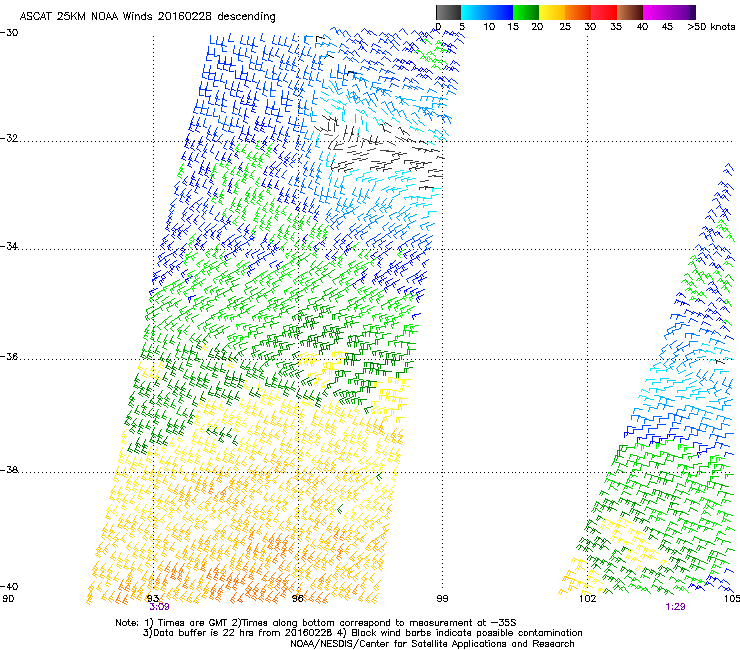Image resolution: width=740 pixels, height=650 pixels.
Task: Click the '96' longitude label
Action: [298, 599]
